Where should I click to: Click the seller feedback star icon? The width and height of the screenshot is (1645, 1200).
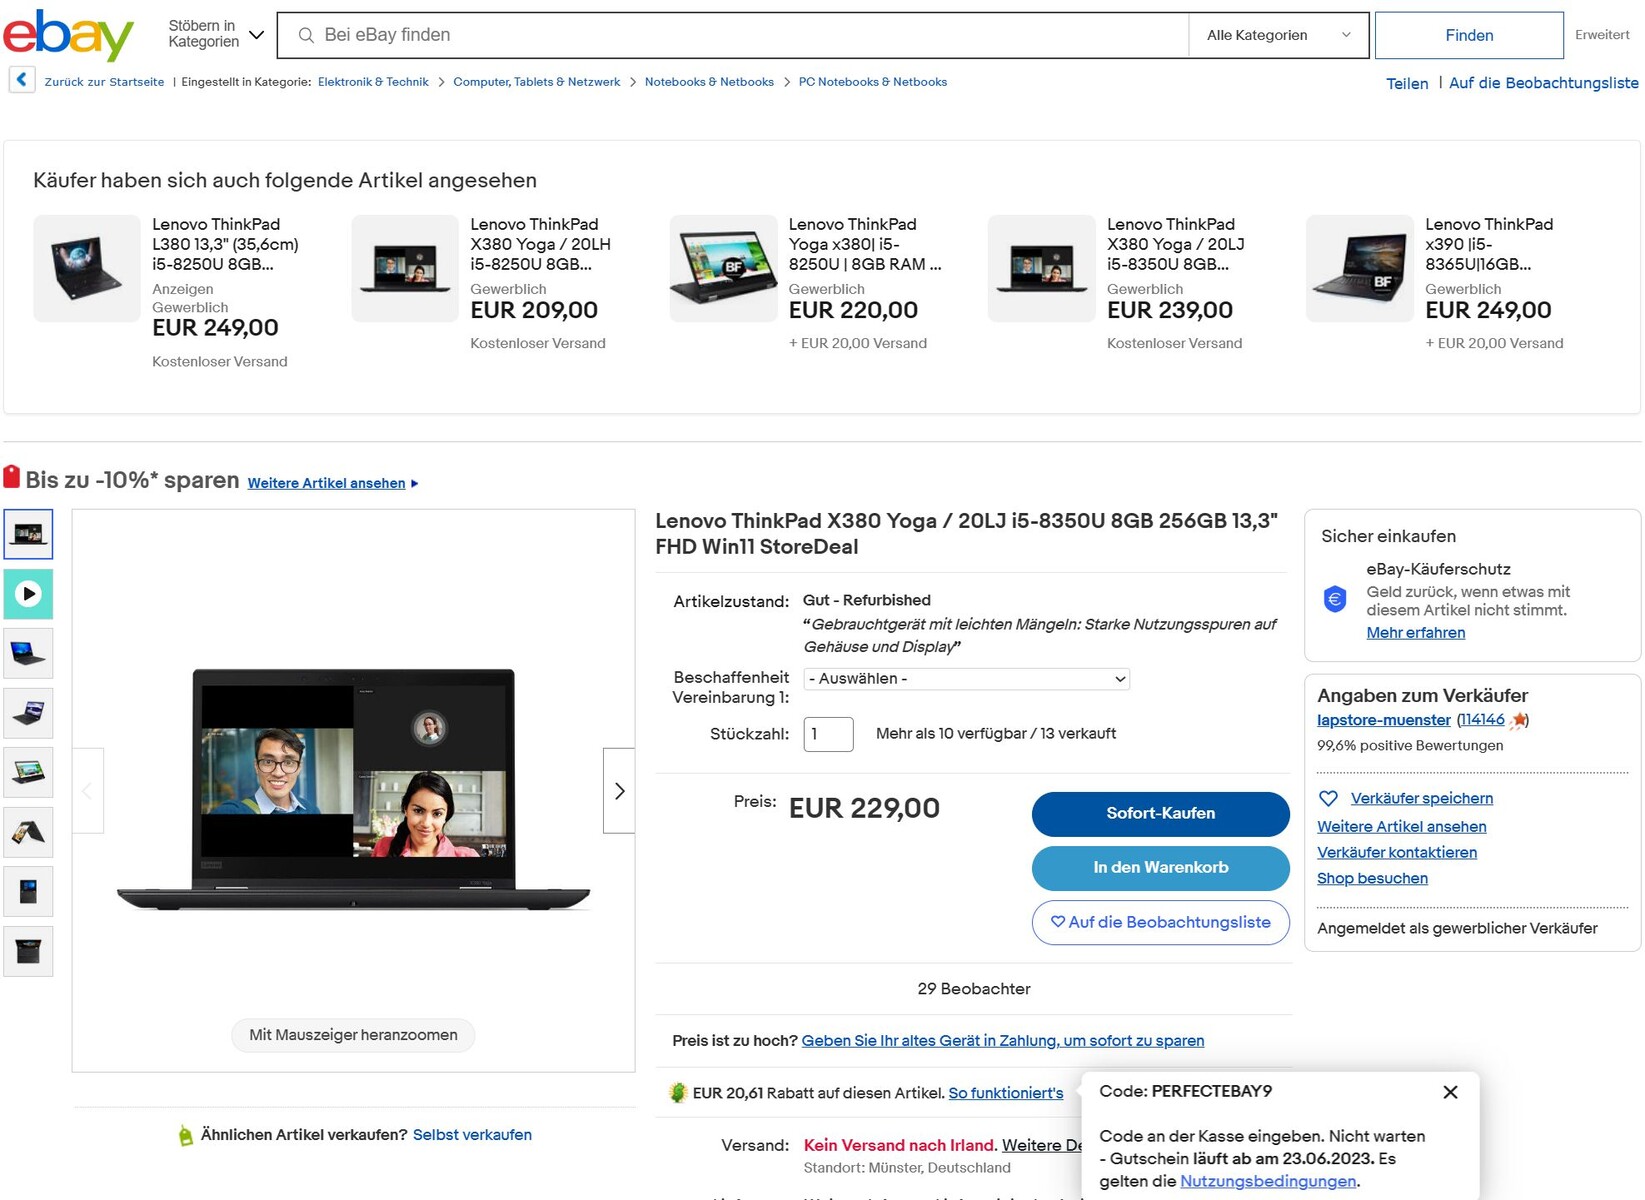tap(1518, 720)
